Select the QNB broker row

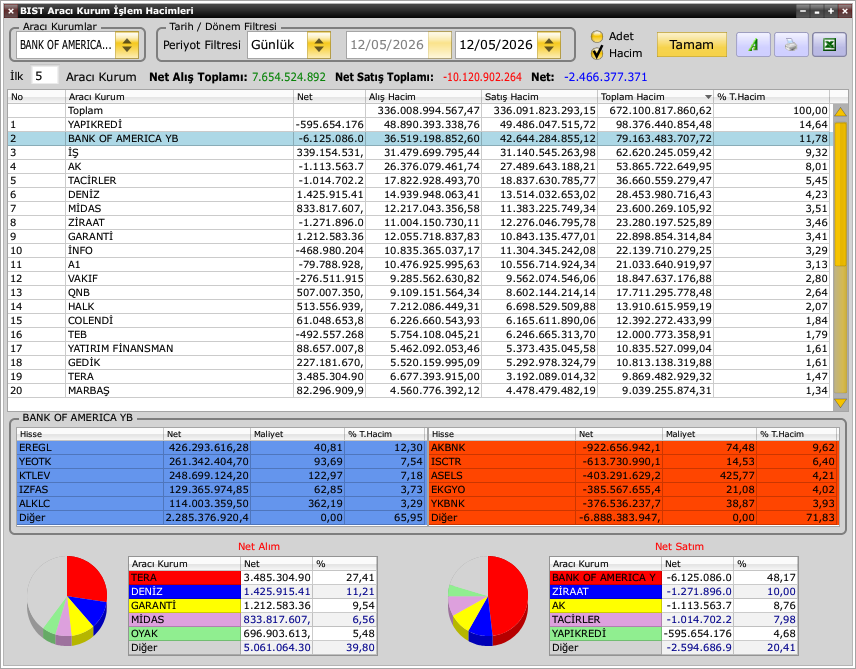tap(419, 293)
